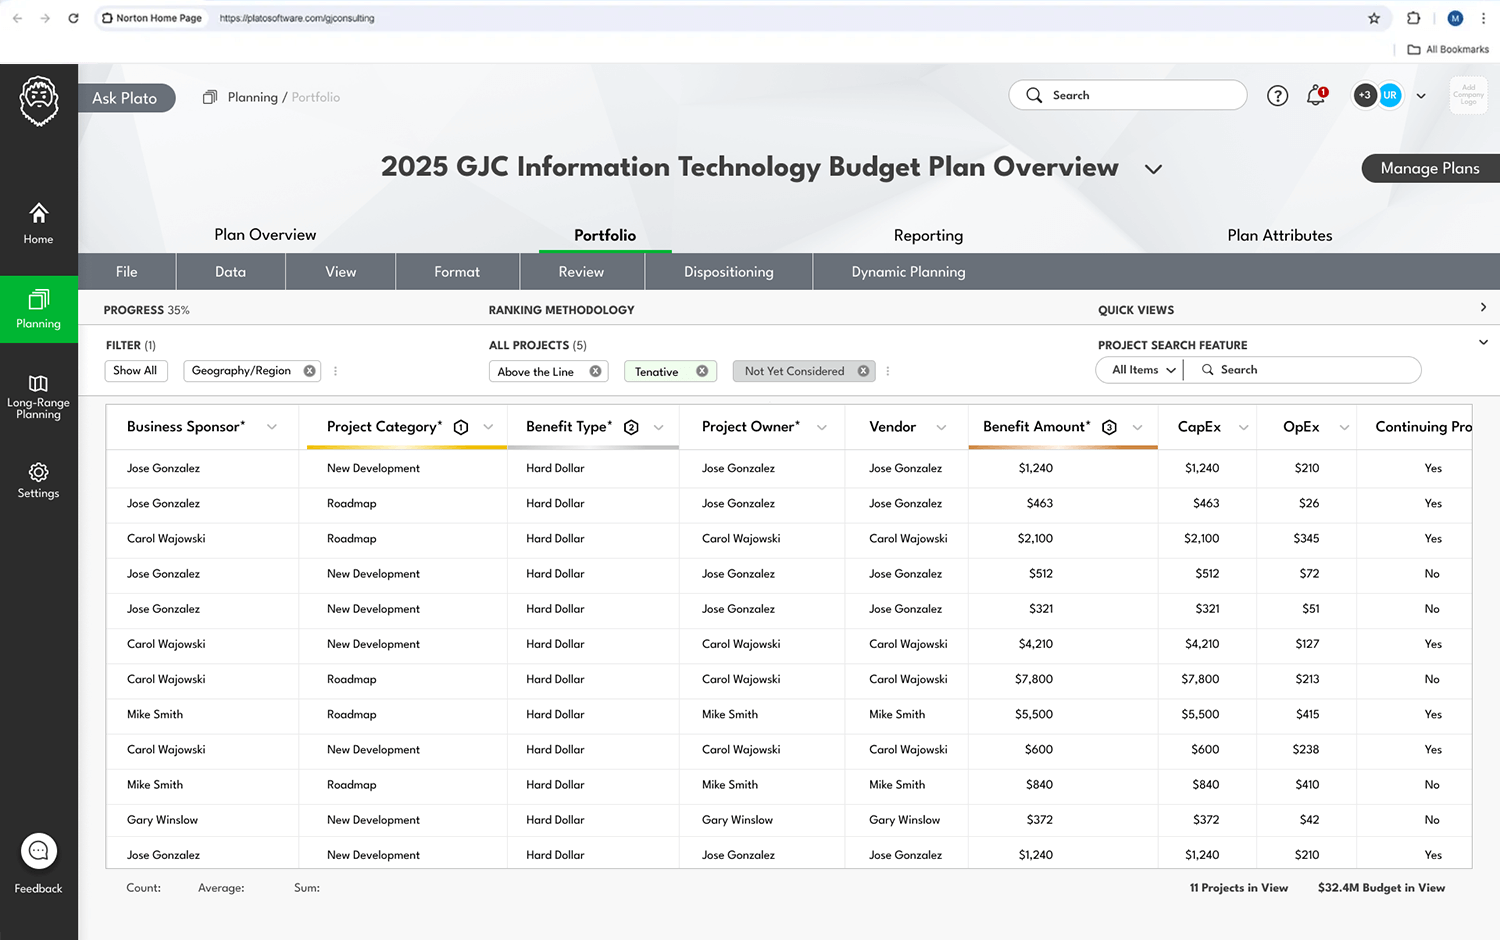Click Planning breadcrumb link
The width and height of the screenshot is (1500, 940).
(253, 97)
